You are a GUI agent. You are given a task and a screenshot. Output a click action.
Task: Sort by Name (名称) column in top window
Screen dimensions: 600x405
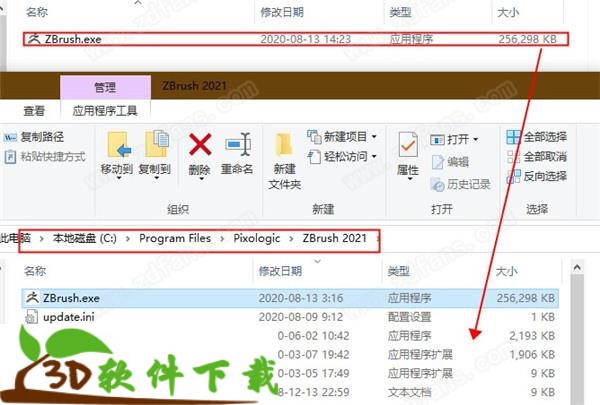(37, 12)
